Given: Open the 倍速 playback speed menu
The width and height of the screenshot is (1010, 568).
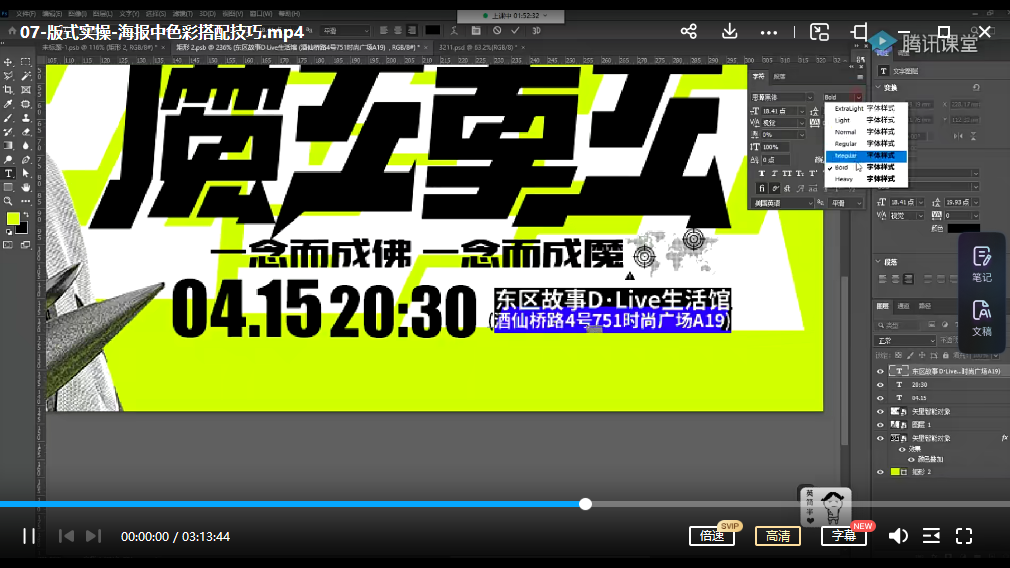Looking at the screenshot, I should [712, 536].
